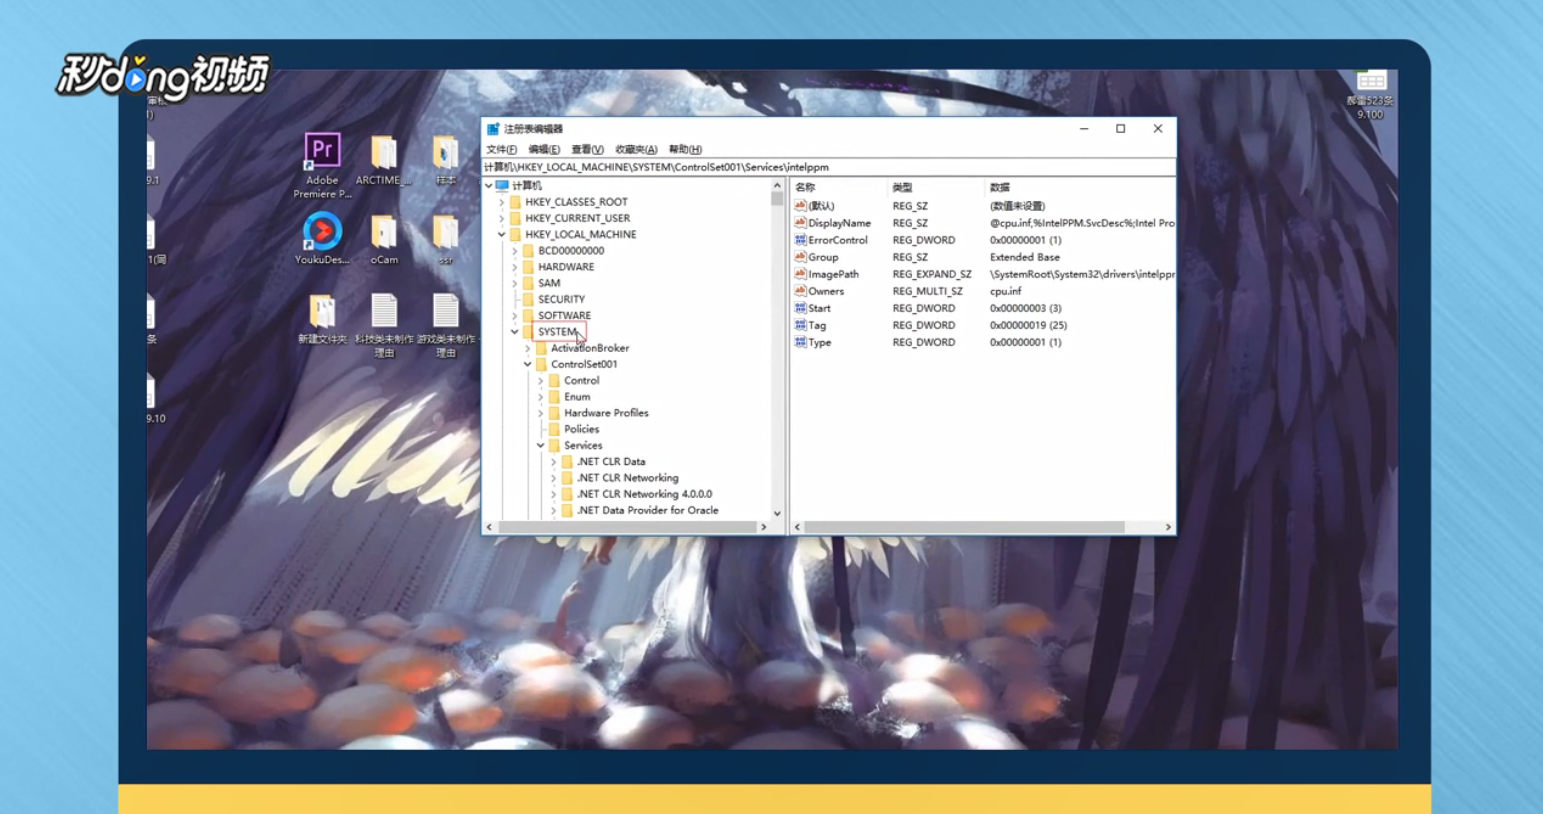This screenshot has width=1543, height=814.
Task: Open YoukuDes desktop shortcut
Action: click(x=322, y=238)
